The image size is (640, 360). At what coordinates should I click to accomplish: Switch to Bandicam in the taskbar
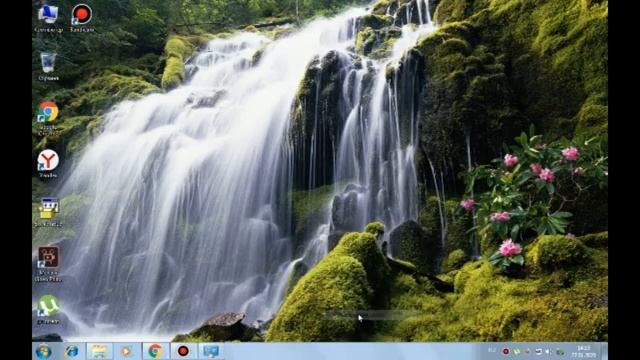[x=183, y=351]
